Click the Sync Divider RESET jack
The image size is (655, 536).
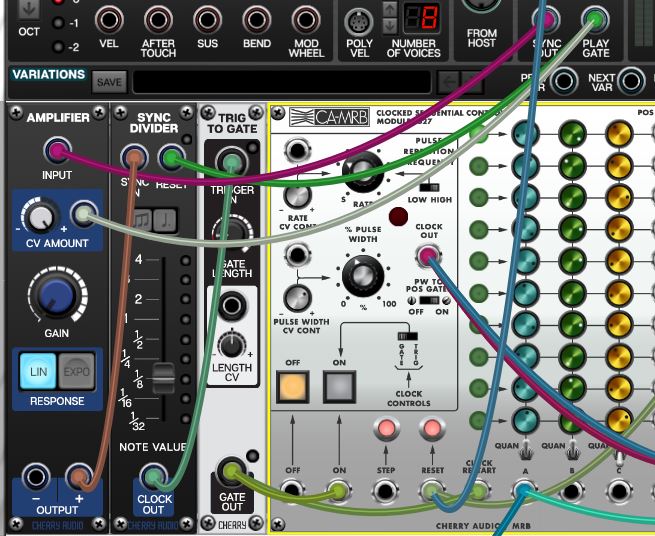(x=171, y=157)
